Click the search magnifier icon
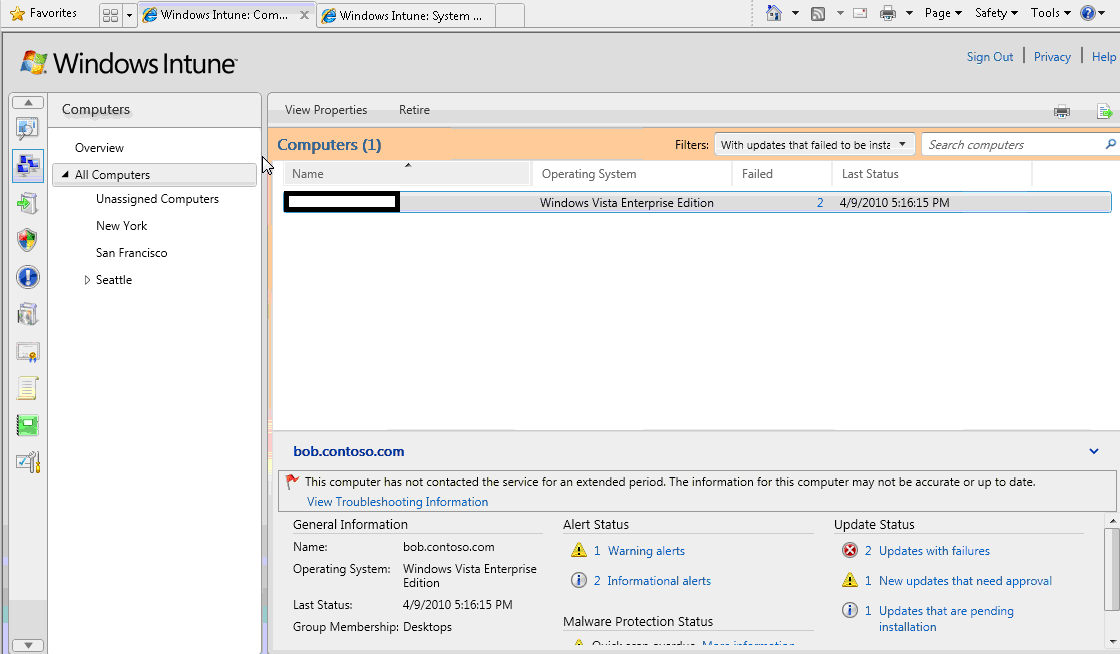 click(1110, 144)
